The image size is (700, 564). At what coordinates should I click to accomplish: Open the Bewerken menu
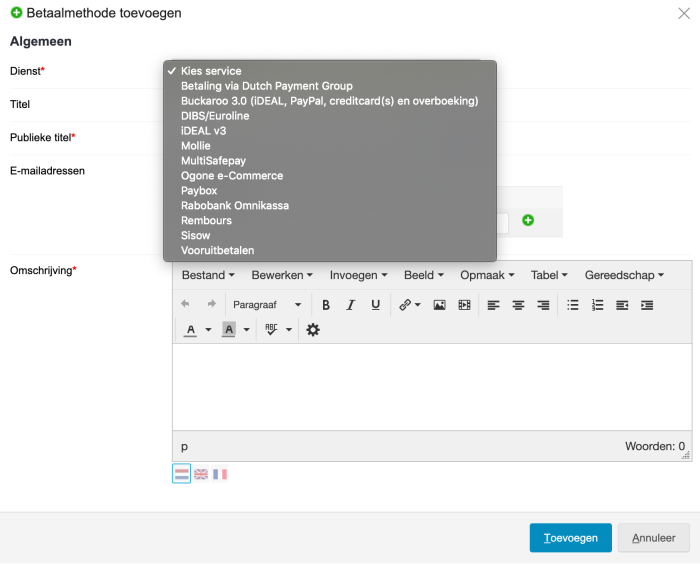click(282, 275)
